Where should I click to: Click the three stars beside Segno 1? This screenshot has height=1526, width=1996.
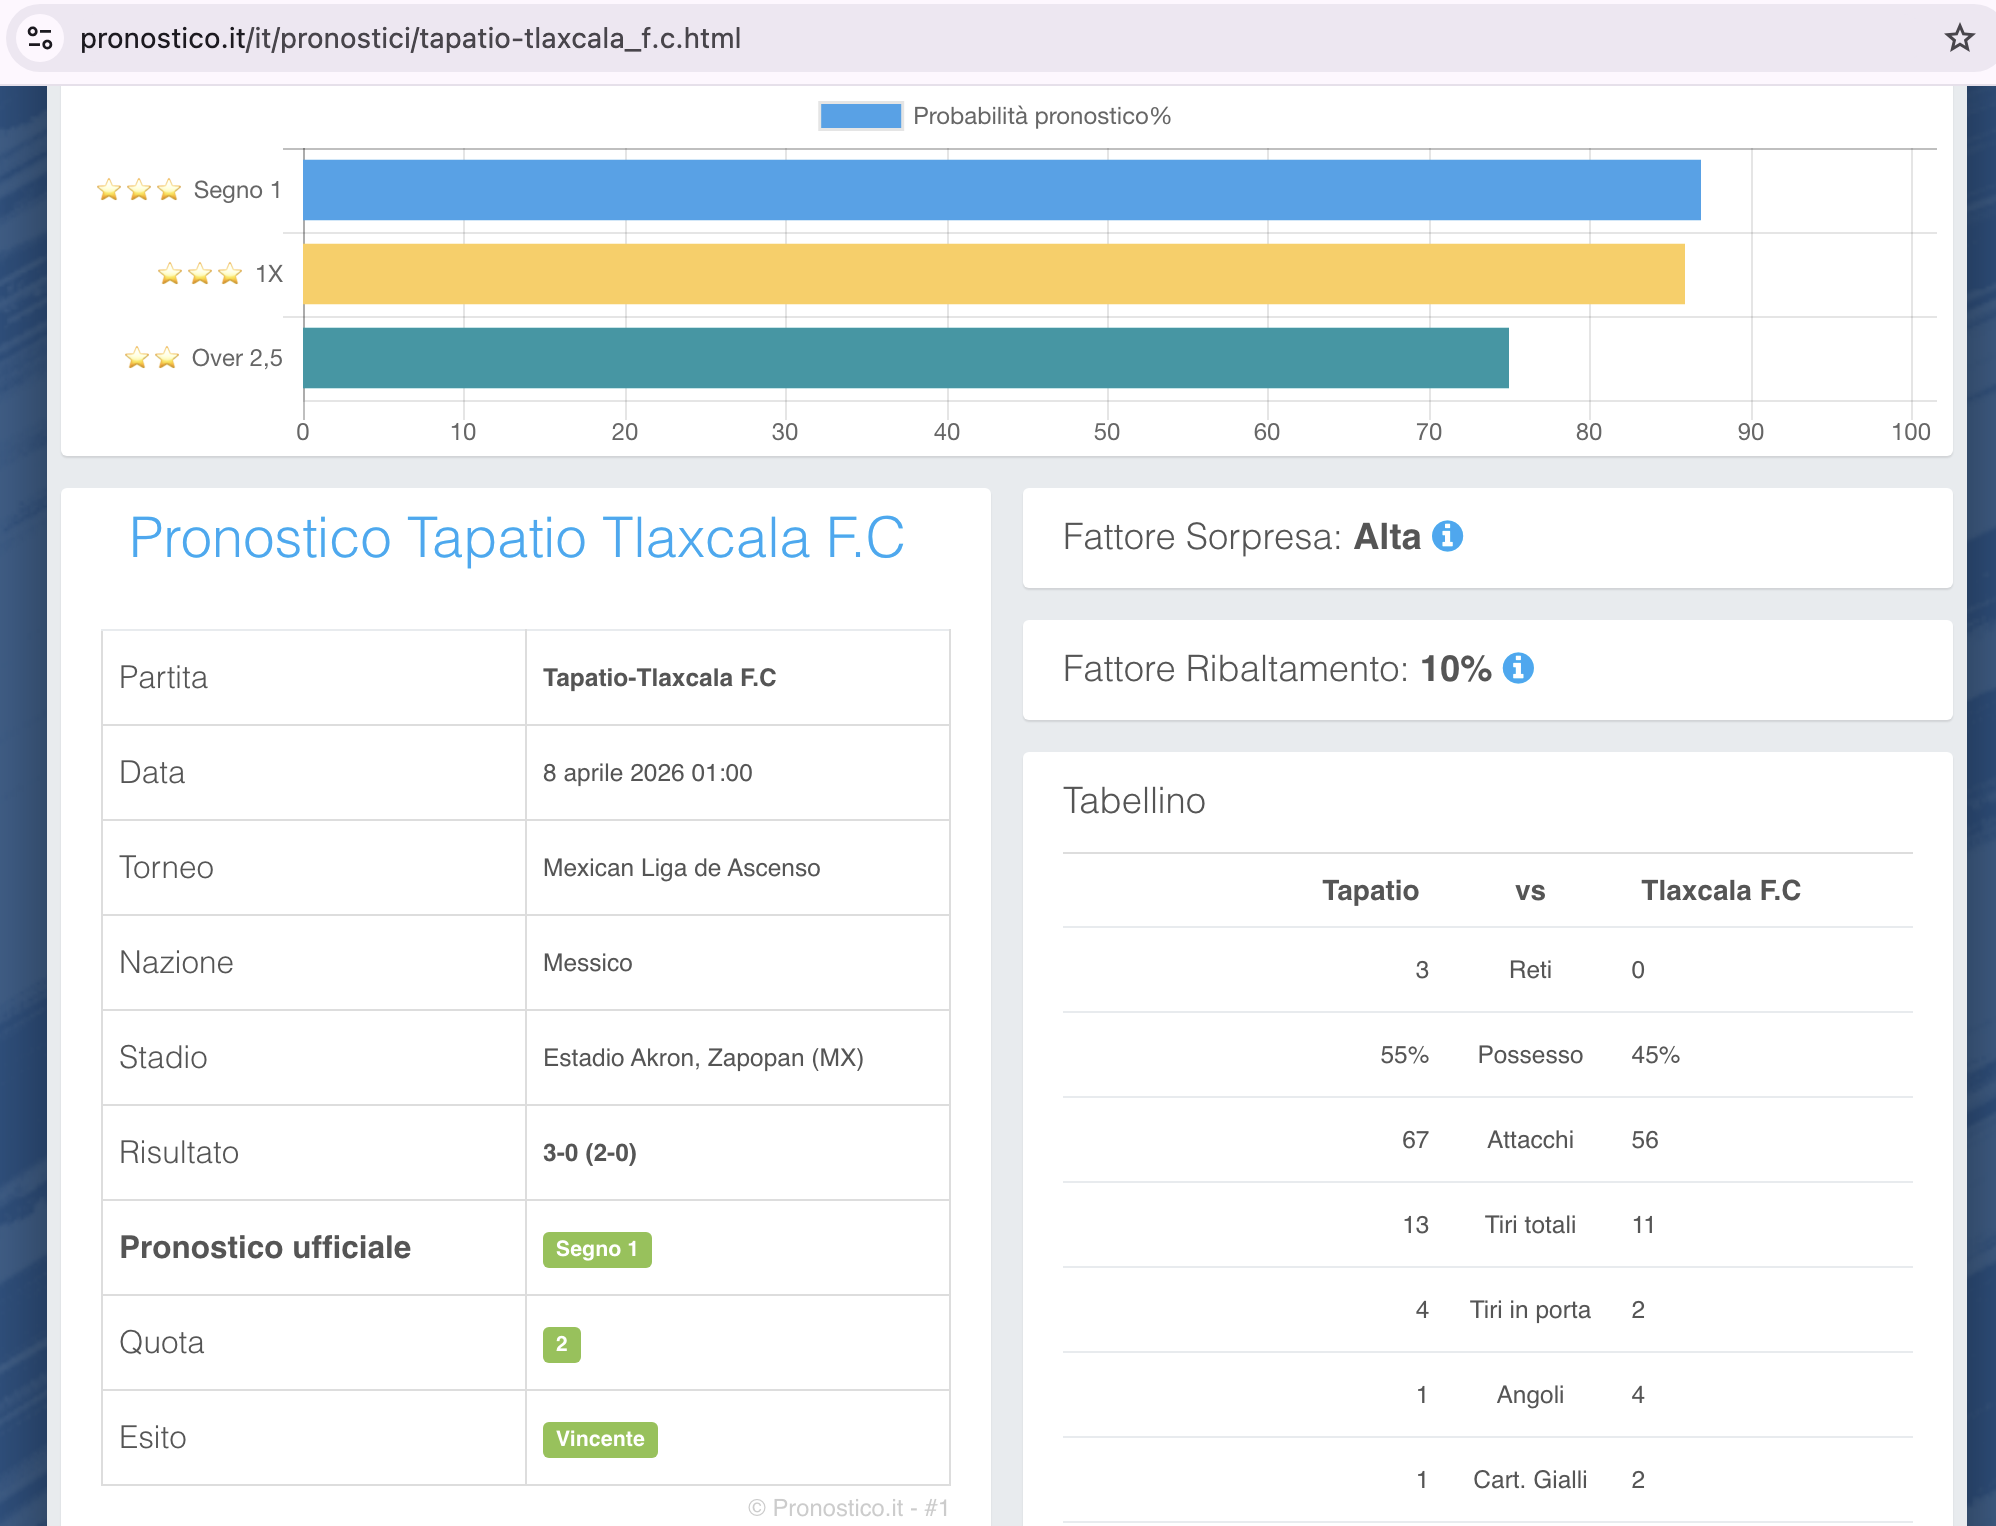click(139, 190)
